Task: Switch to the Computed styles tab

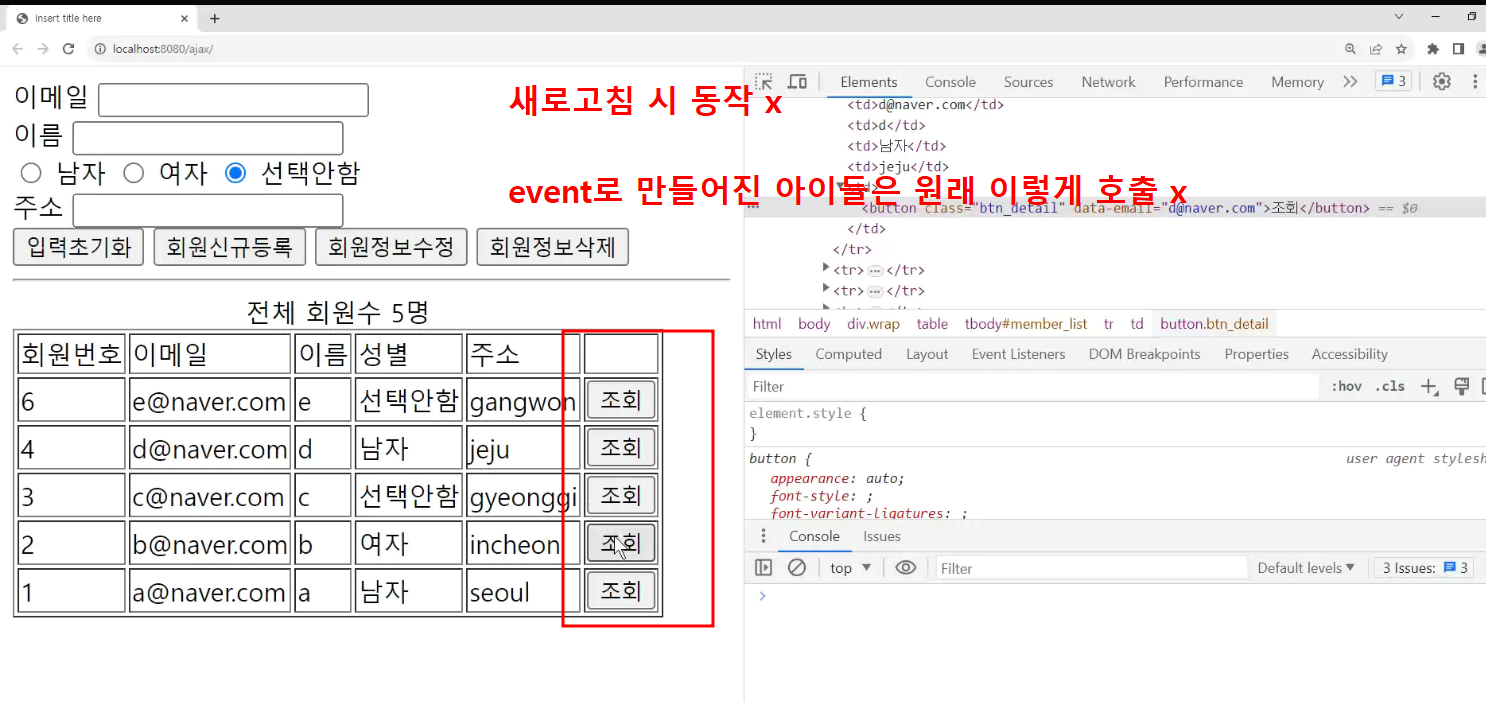Action: (x=848, y=354)
